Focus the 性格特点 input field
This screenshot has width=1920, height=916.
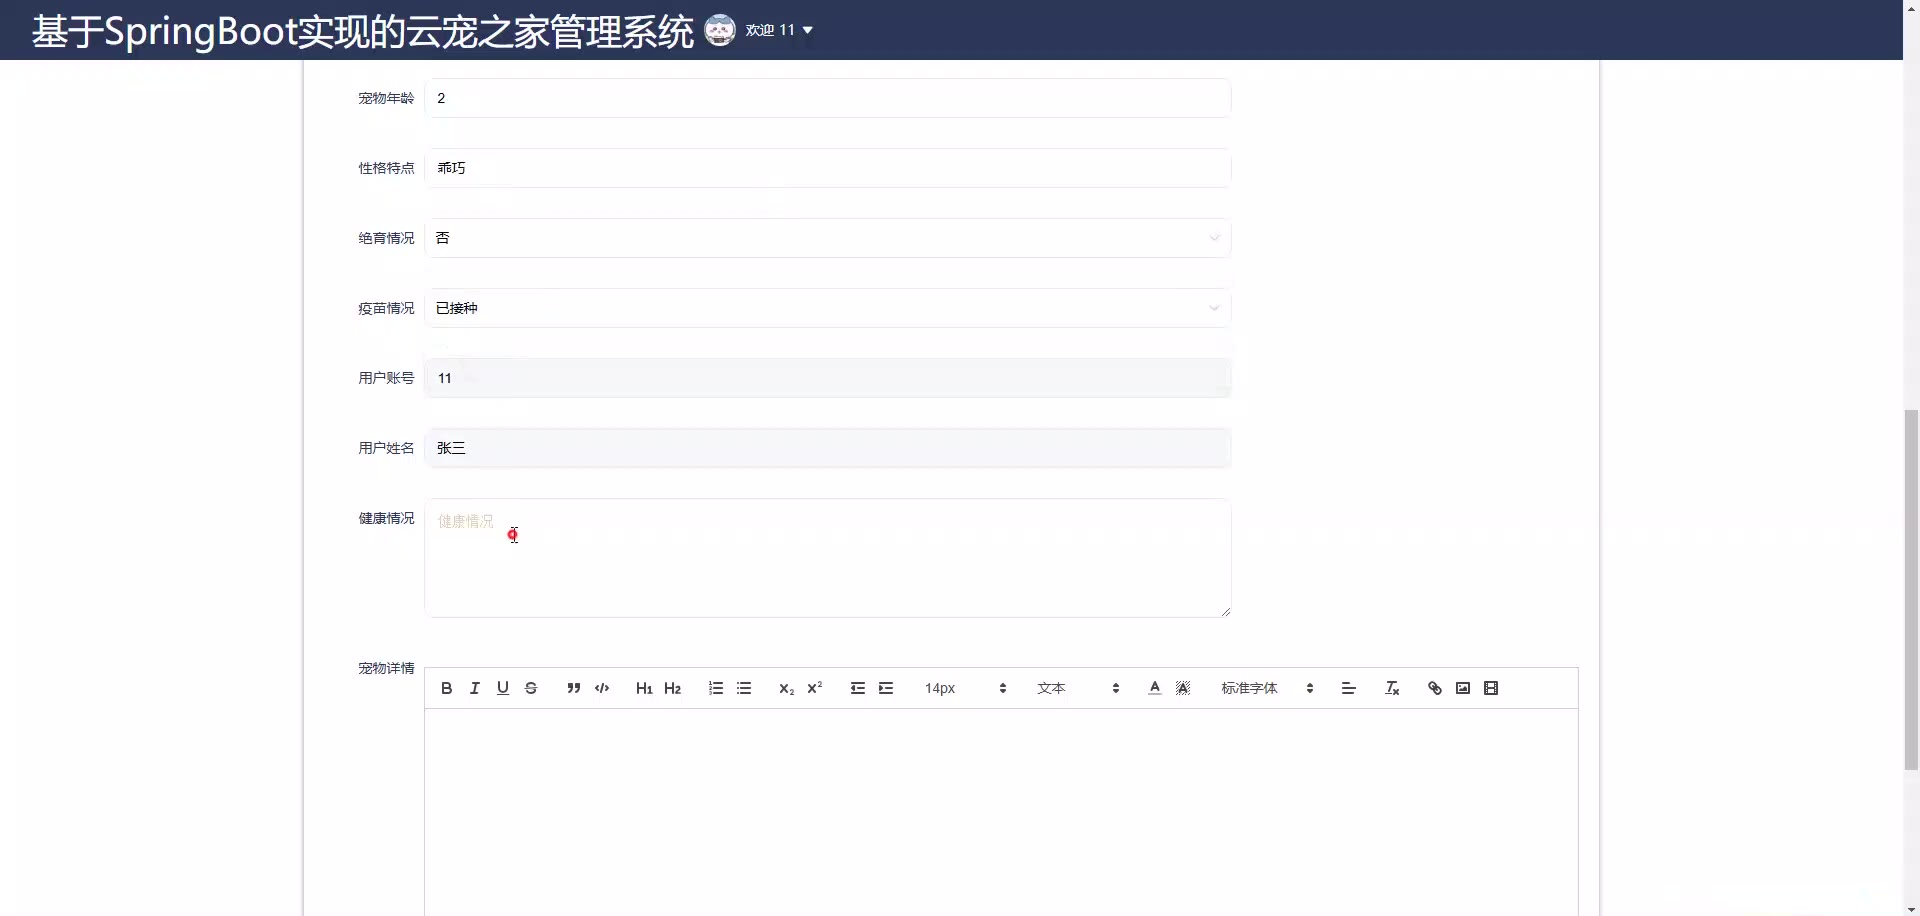pyautogui.click(x=827, y=168)
